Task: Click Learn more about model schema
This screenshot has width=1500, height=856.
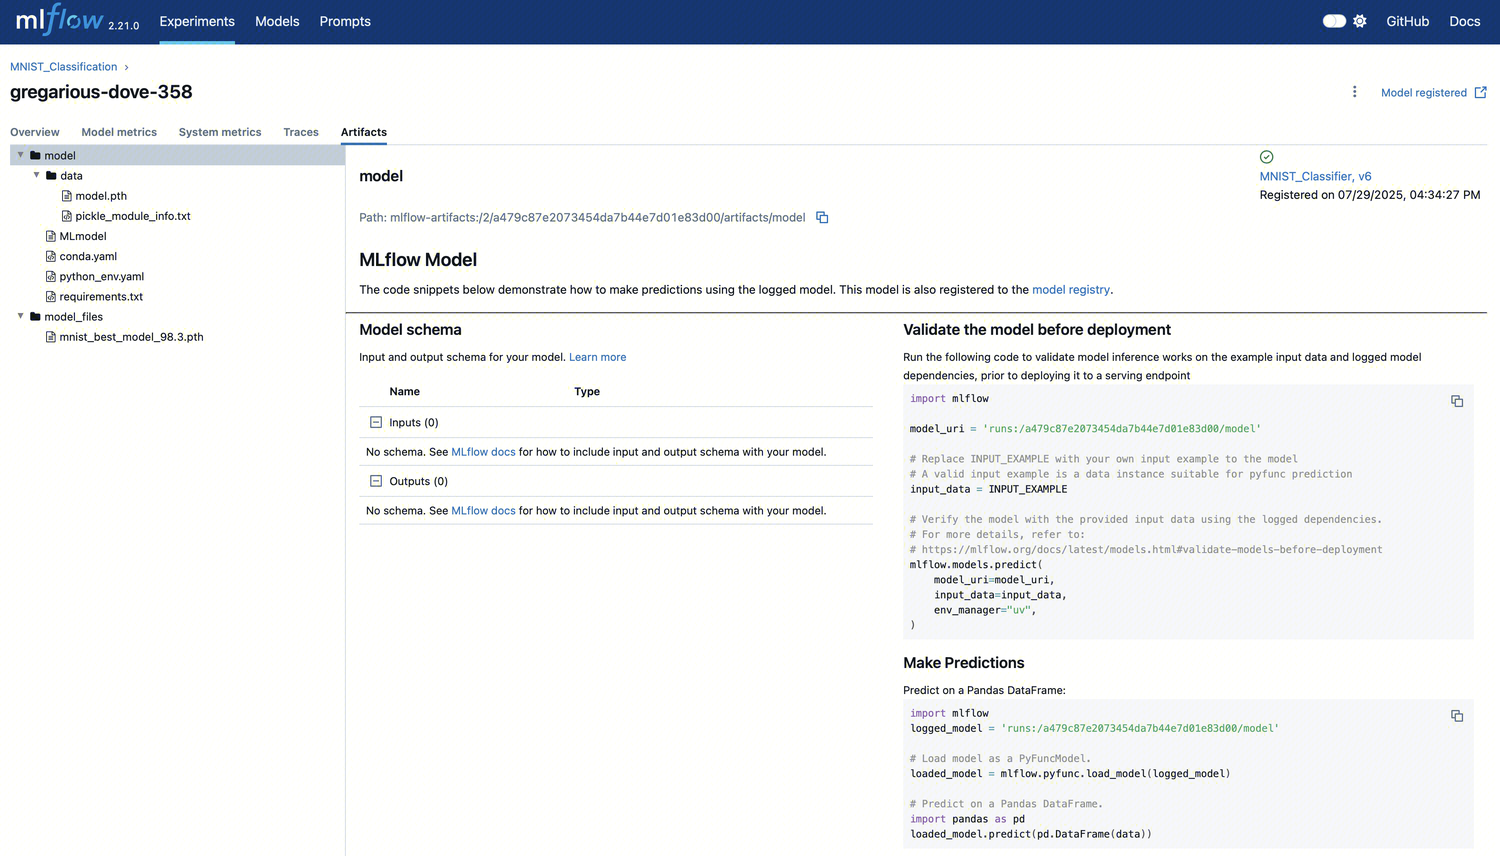Action: [598, 357]
